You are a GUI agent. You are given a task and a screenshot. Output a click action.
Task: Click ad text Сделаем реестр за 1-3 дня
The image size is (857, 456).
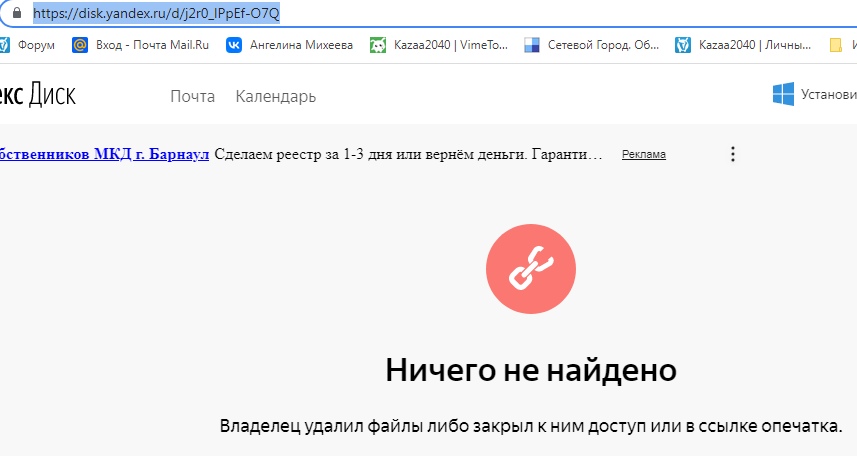coord(408,154)
